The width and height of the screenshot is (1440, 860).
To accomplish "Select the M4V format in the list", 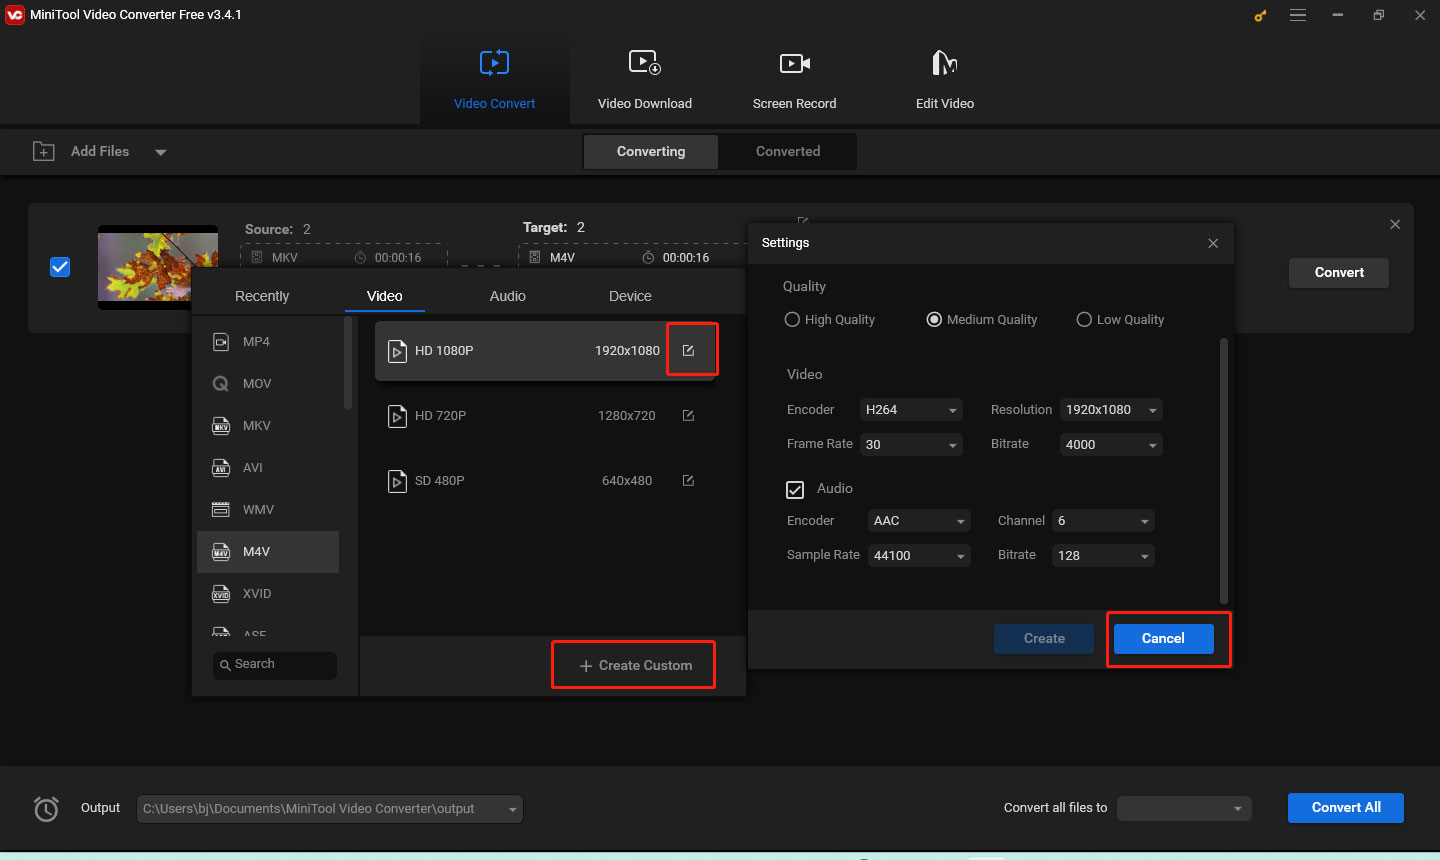I will [x=268, y=552].
